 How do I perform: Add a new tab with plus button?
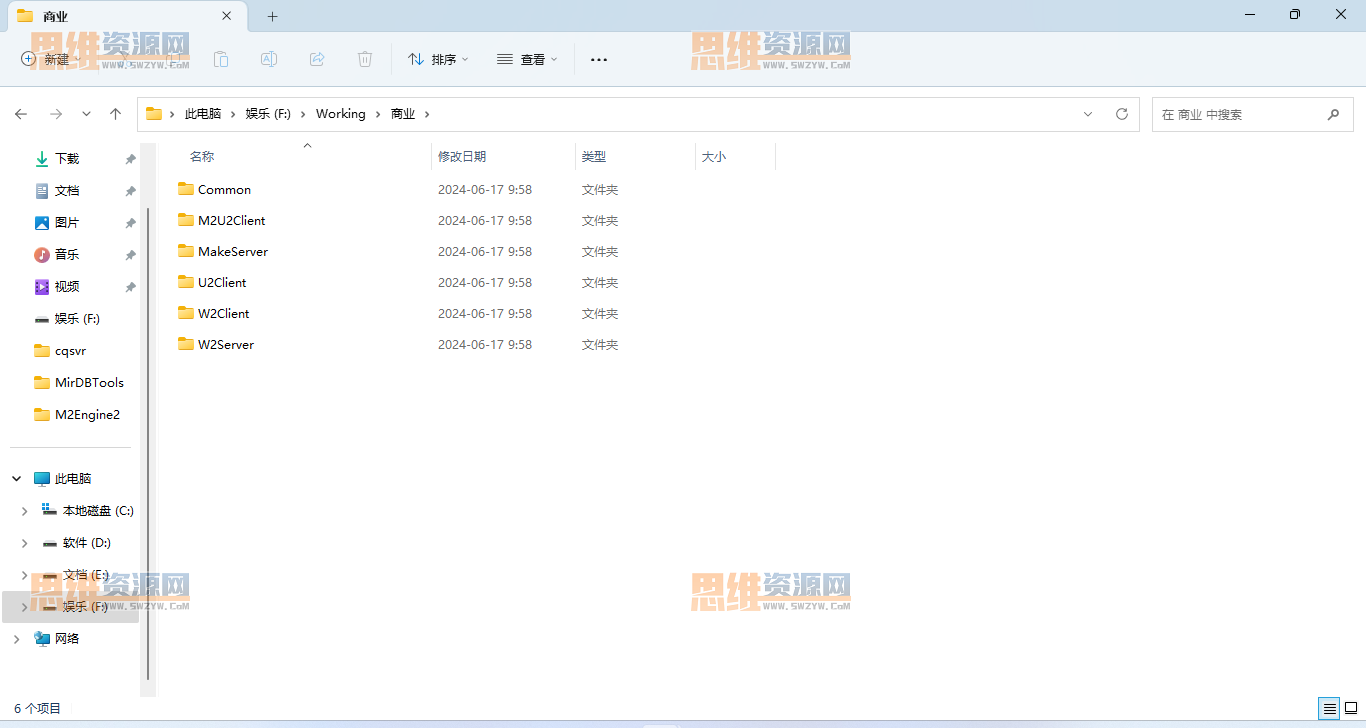pyautogui.click(x=272, y=16)
